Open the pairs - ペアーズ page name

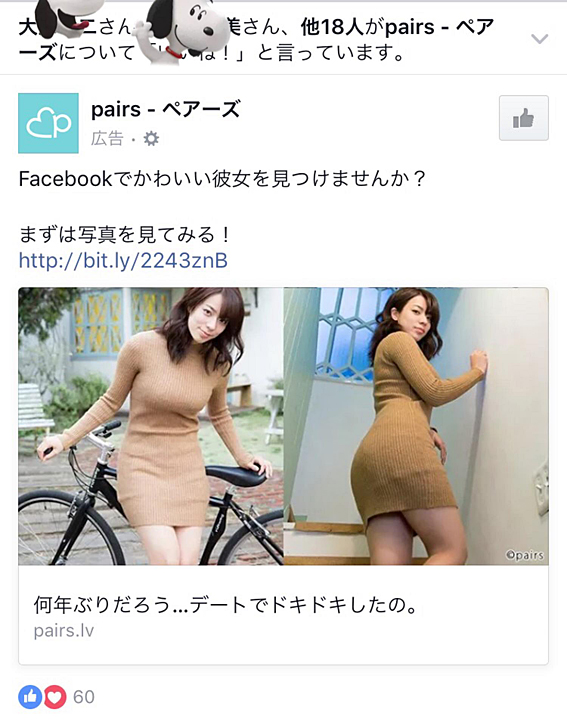coord(166,110)
